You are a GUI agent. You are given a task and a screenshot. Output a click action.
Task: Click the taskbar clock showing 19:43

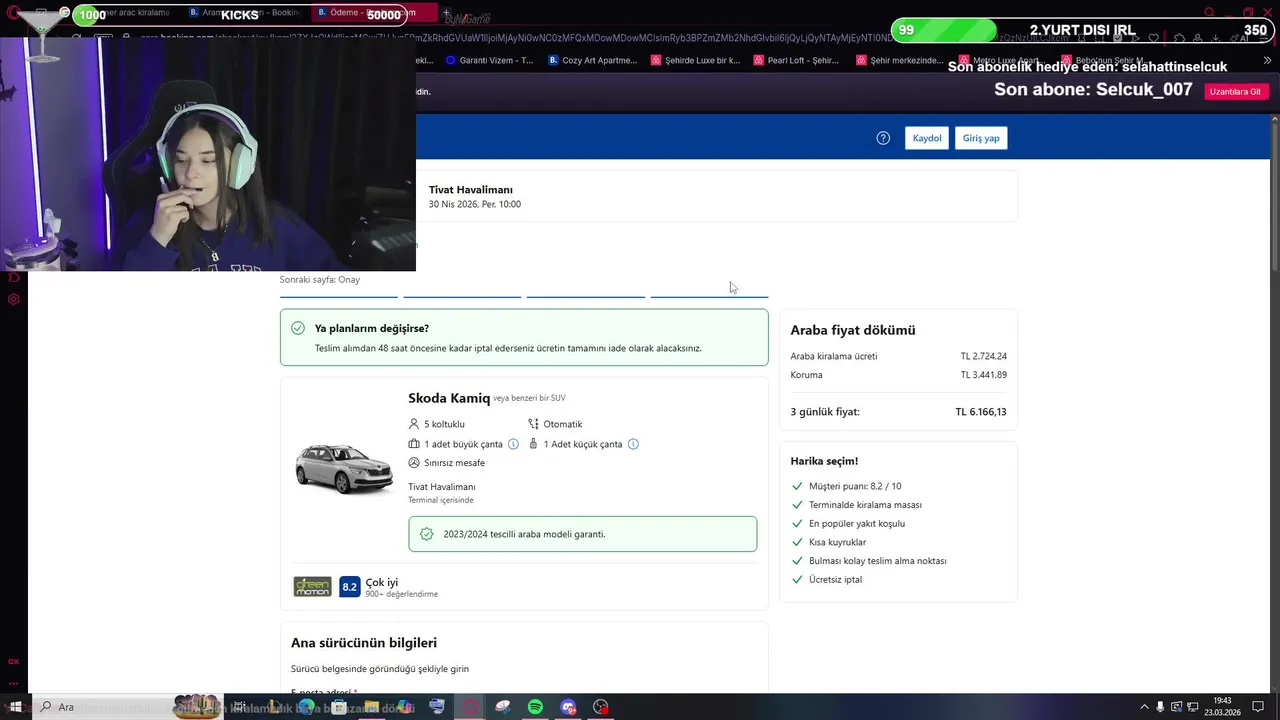pos(1222,707)
